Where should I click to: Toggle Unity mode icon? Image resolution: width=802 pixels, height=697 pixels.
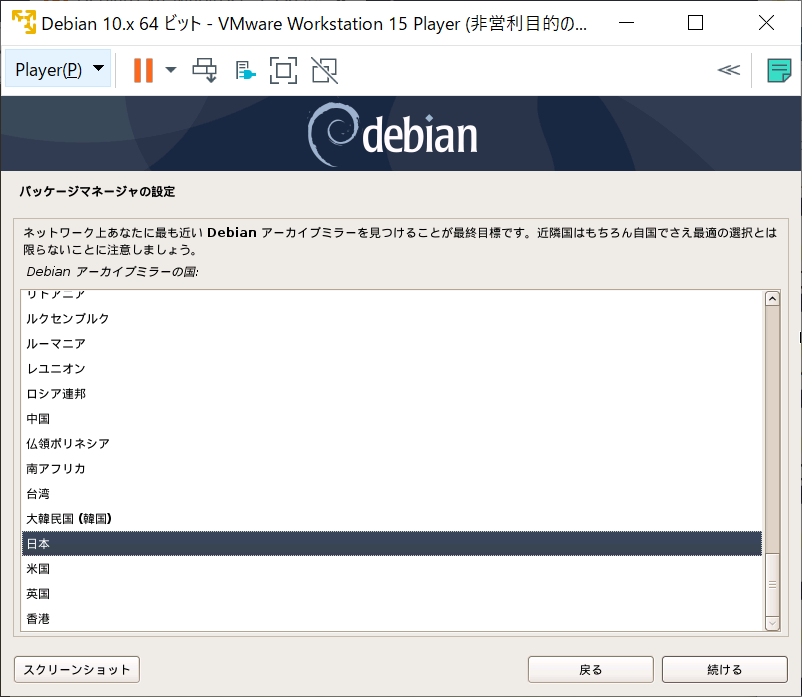click(324, 70)
